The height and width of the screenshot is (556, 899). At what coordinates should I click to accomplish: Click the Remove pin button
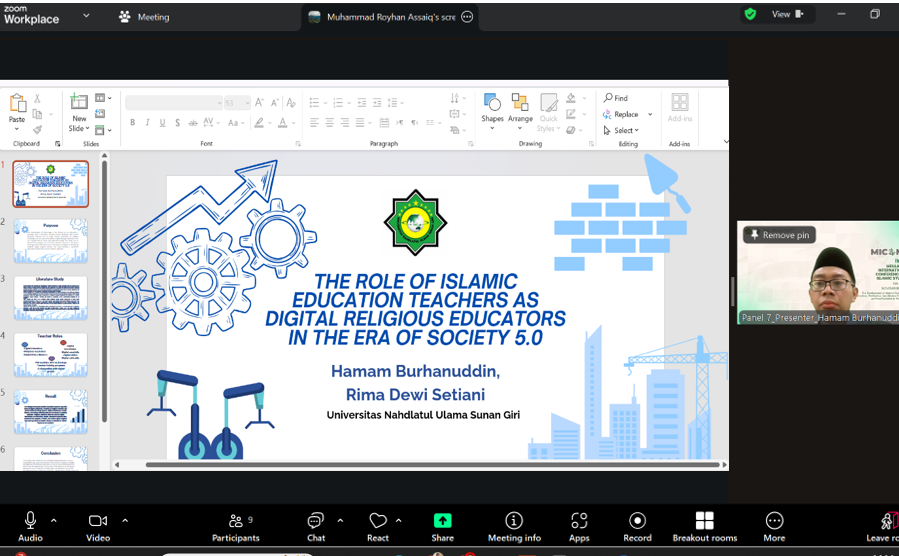coord(779,235)
